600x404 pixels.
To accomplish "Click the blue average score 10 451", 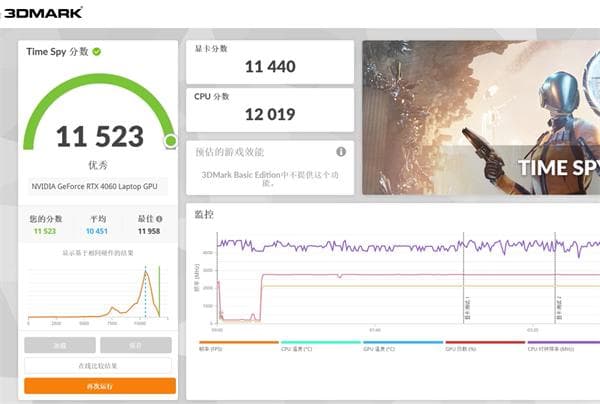I will pos(97,231).
